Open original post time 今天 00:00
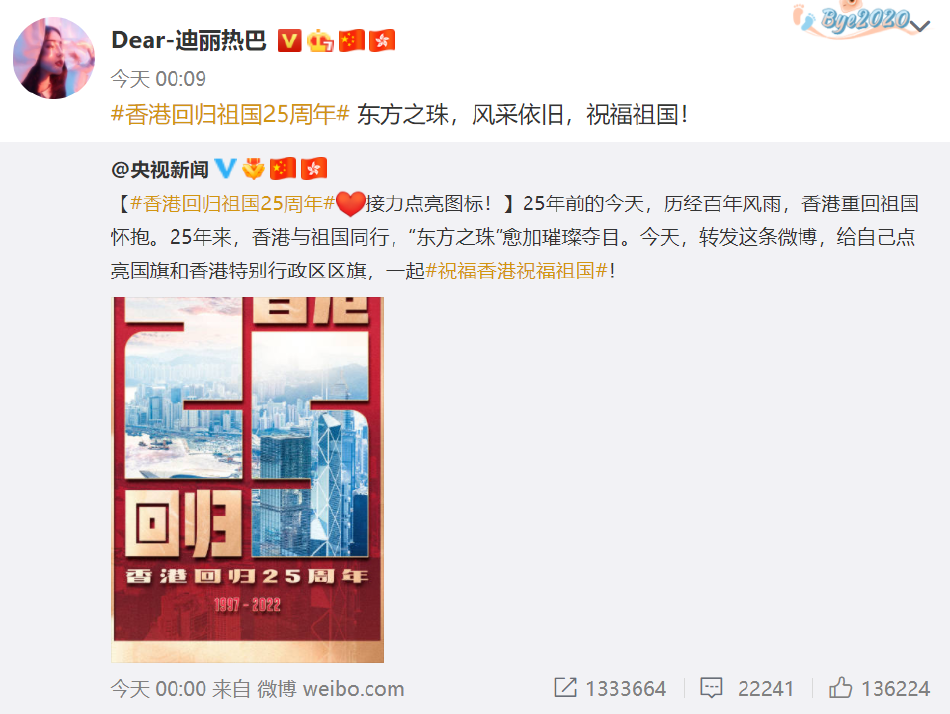The width and height of the screenshot is (950, 714). pyautogui.click(x=159, y=689)
